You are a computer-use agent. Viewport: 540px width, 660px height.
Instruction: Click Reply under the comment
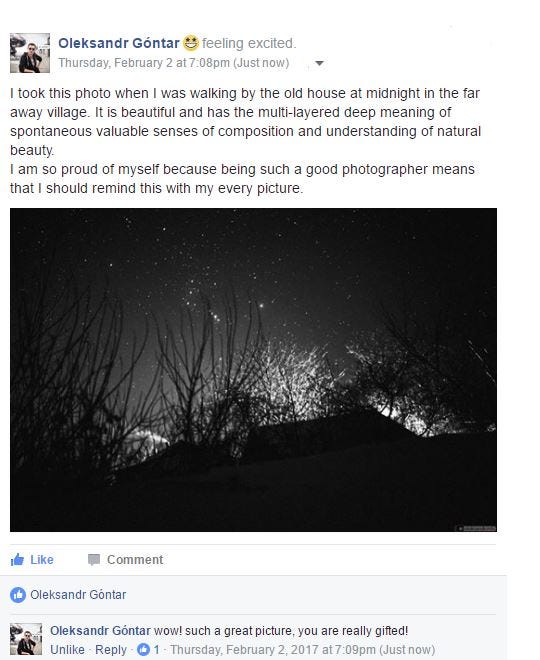coord(111,649)
